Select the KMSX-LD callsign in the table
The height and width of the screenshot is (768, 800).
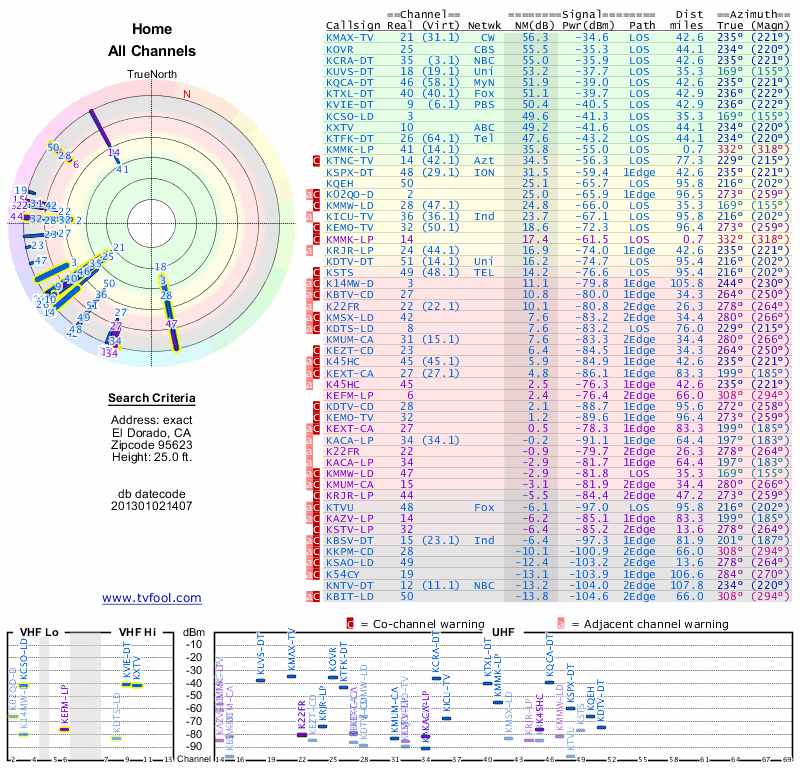pyautogui.click(x=350, y=317)
